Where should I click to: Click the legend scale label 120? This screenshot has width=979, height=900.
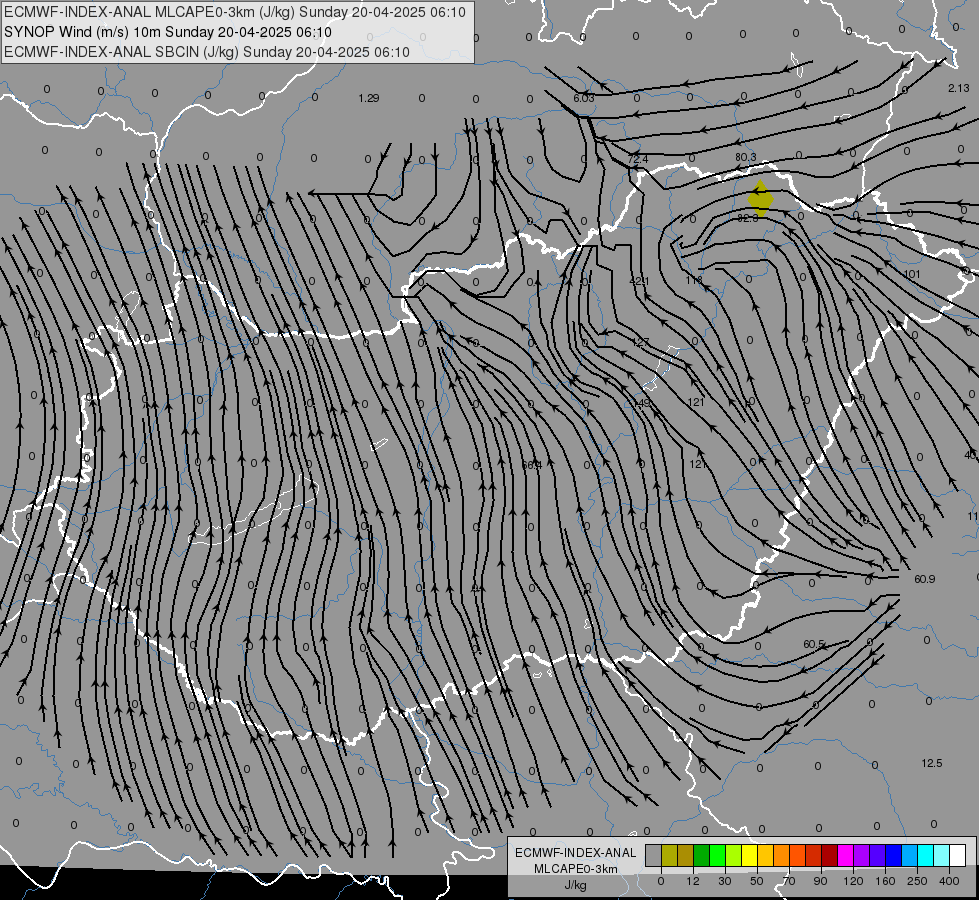pos(853,881)
